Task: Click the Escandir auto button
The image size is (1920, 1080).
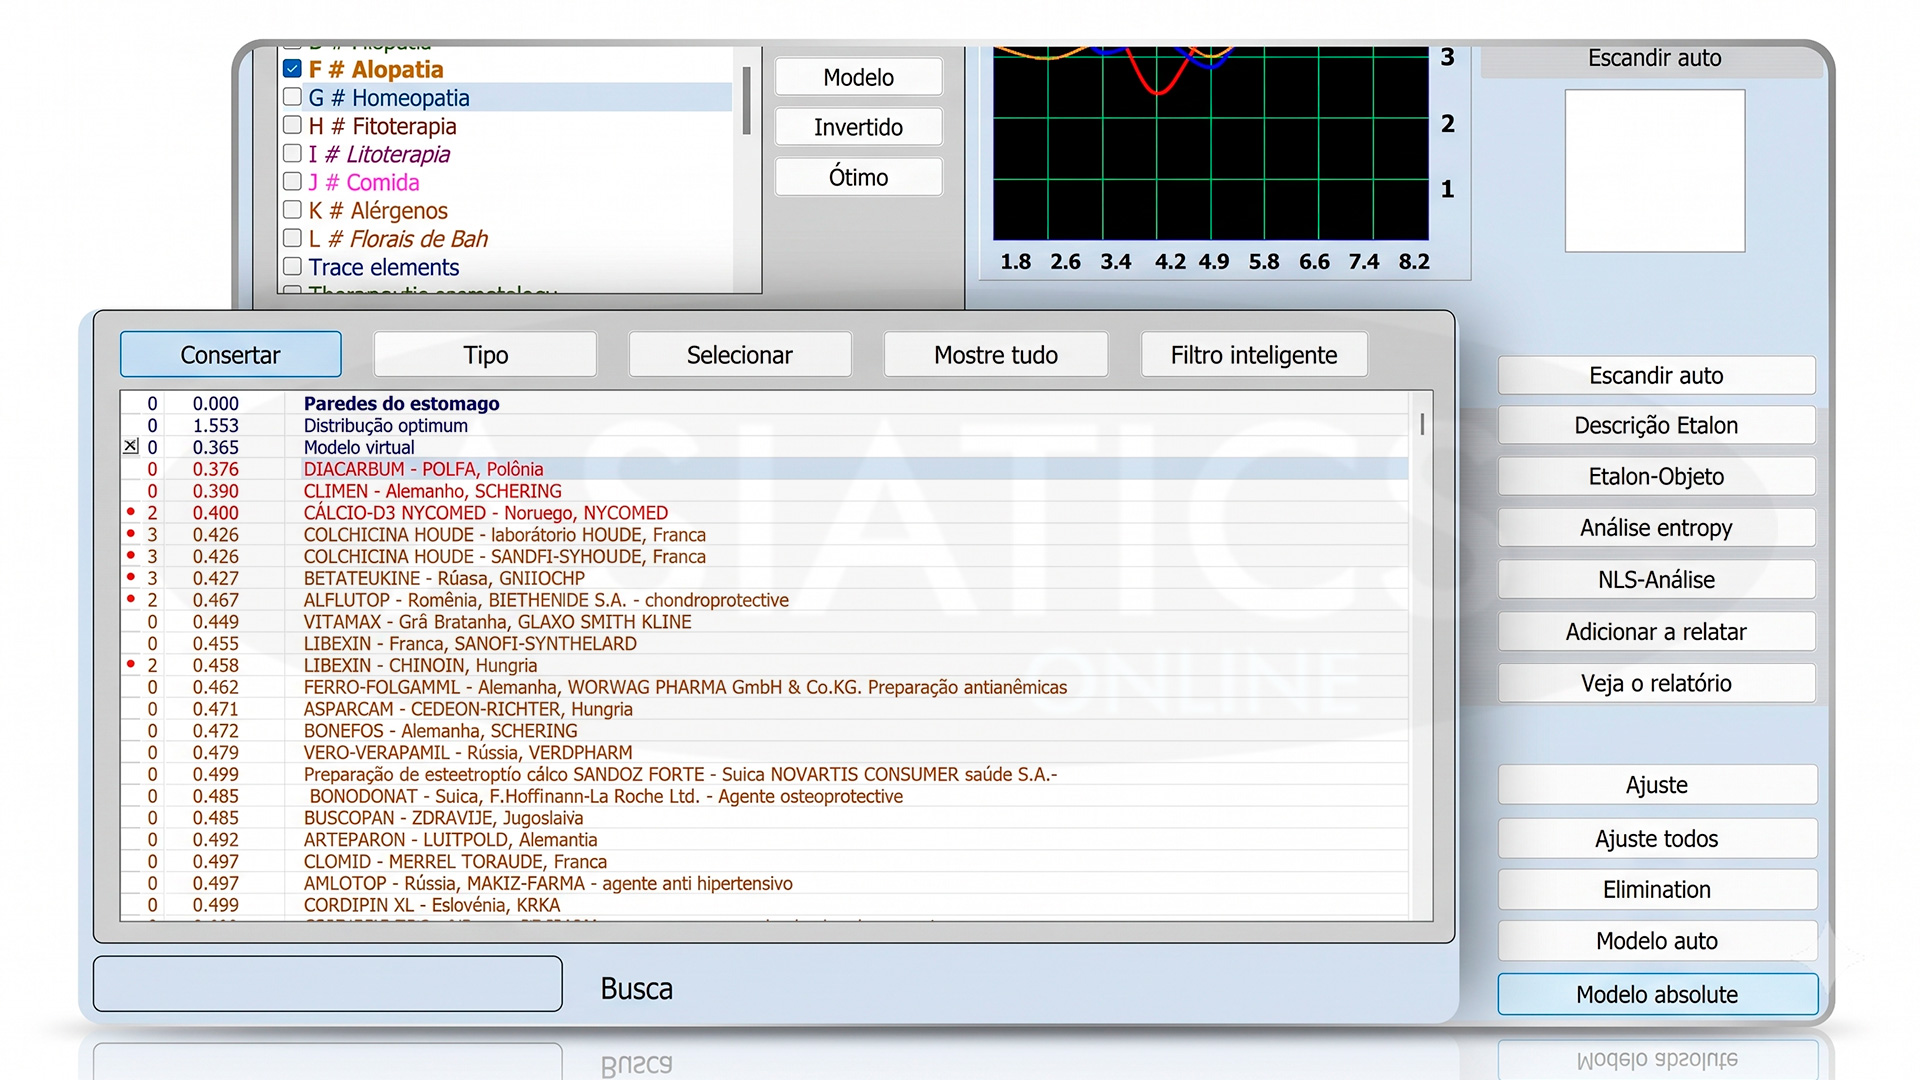Action: pos(1656,376)
